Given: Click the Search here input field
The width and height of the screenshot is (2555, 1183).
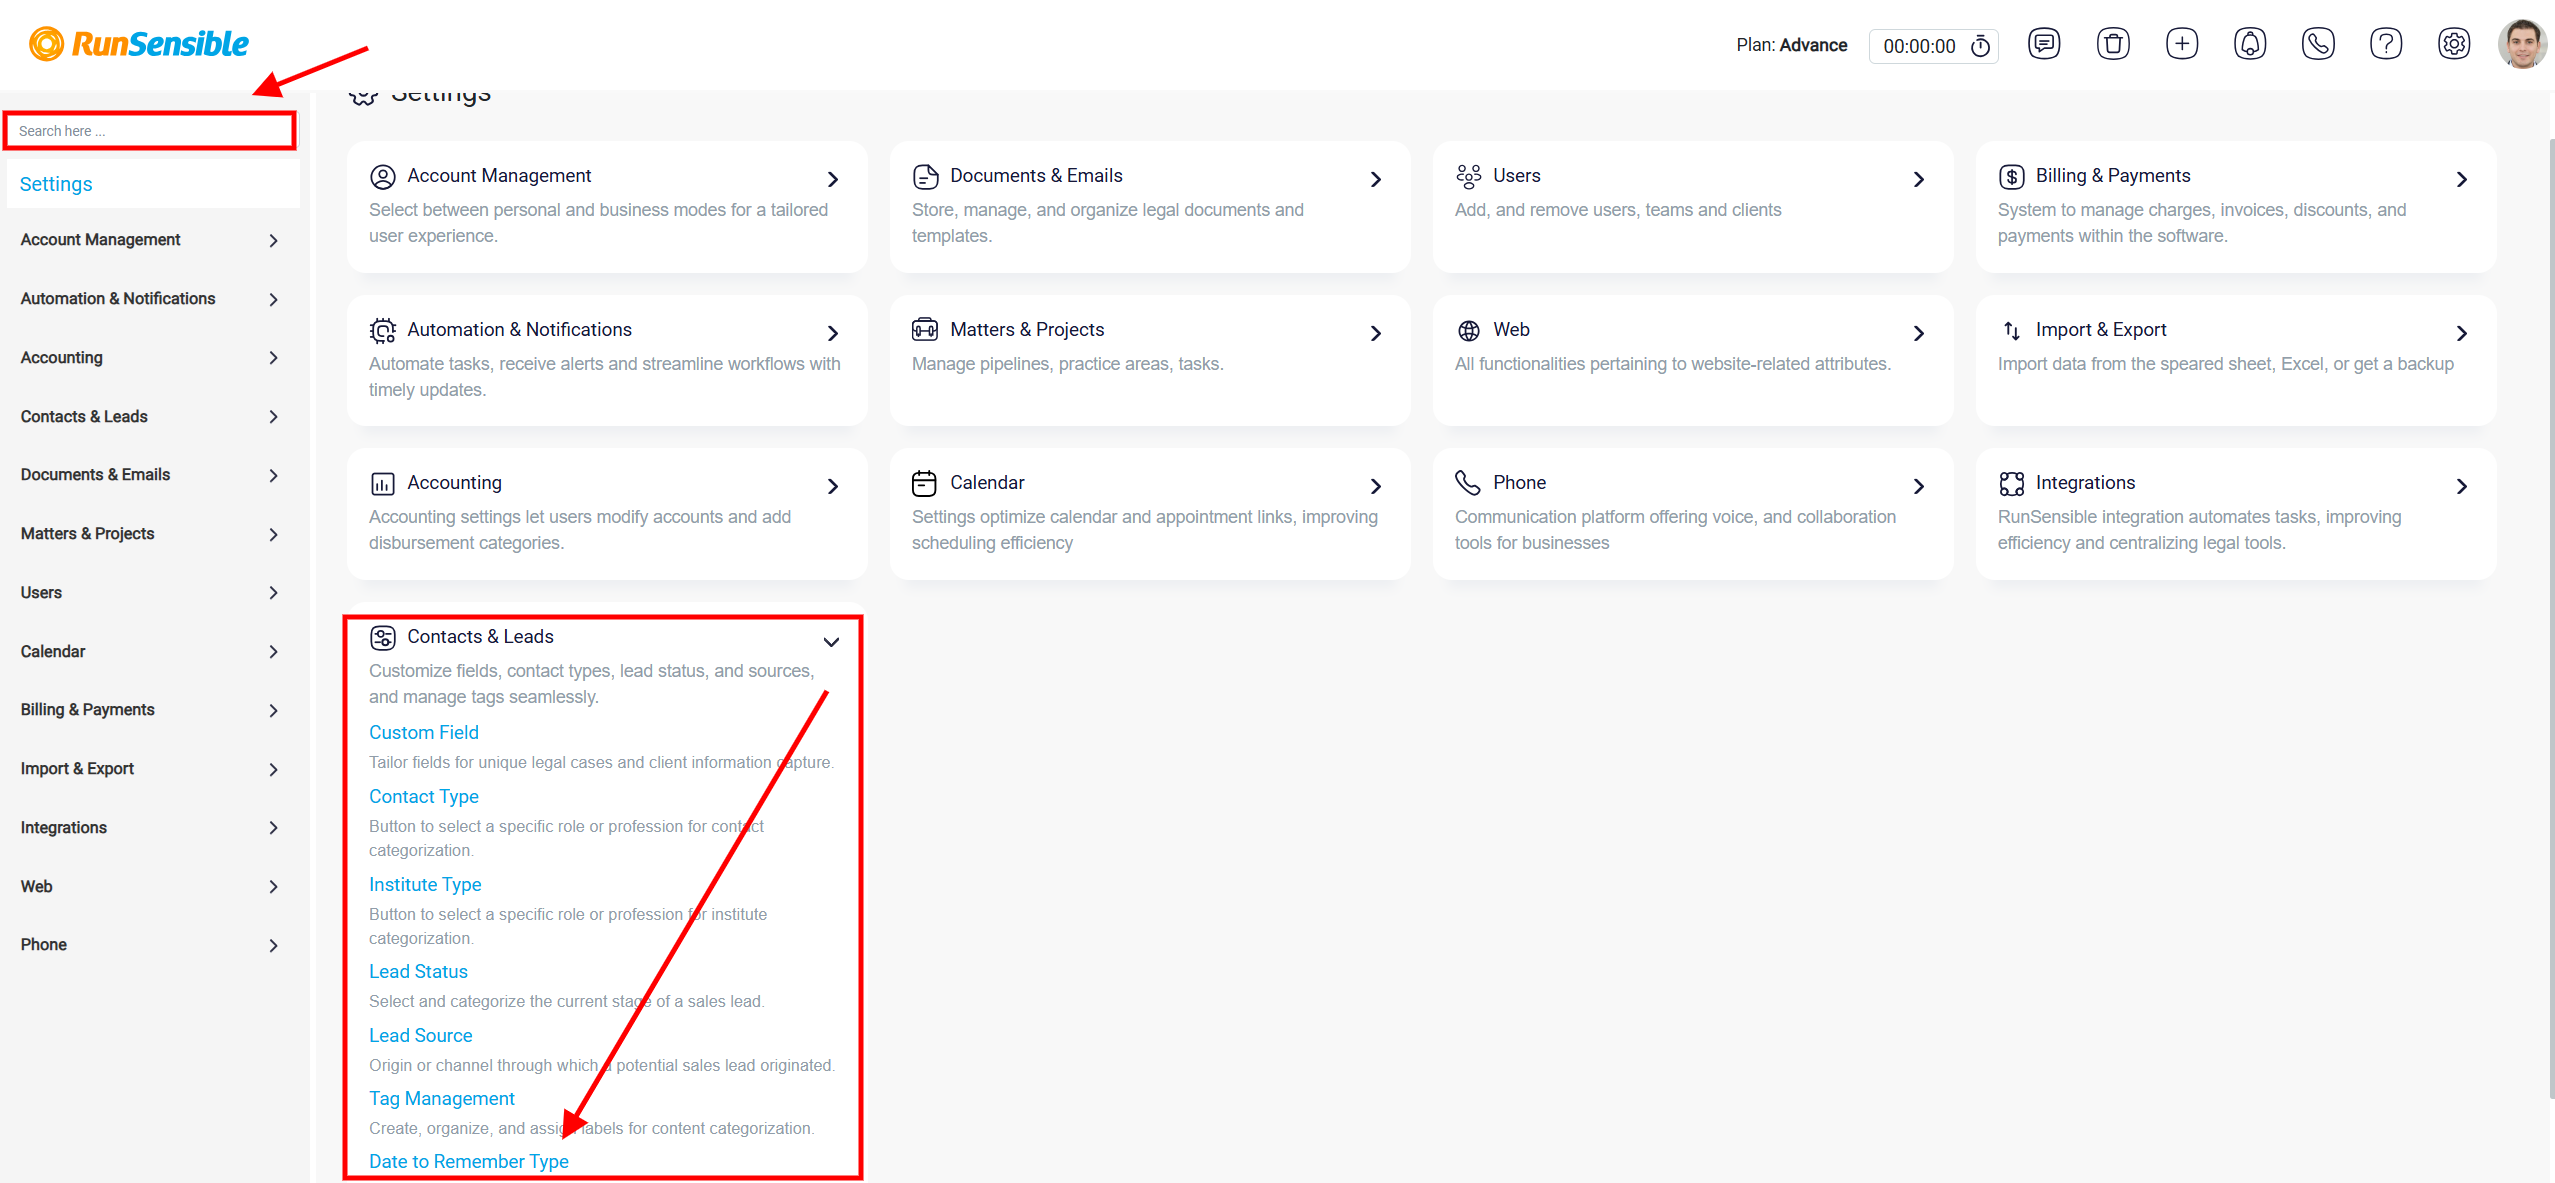Looking at the screenshot, I should 150,131.
